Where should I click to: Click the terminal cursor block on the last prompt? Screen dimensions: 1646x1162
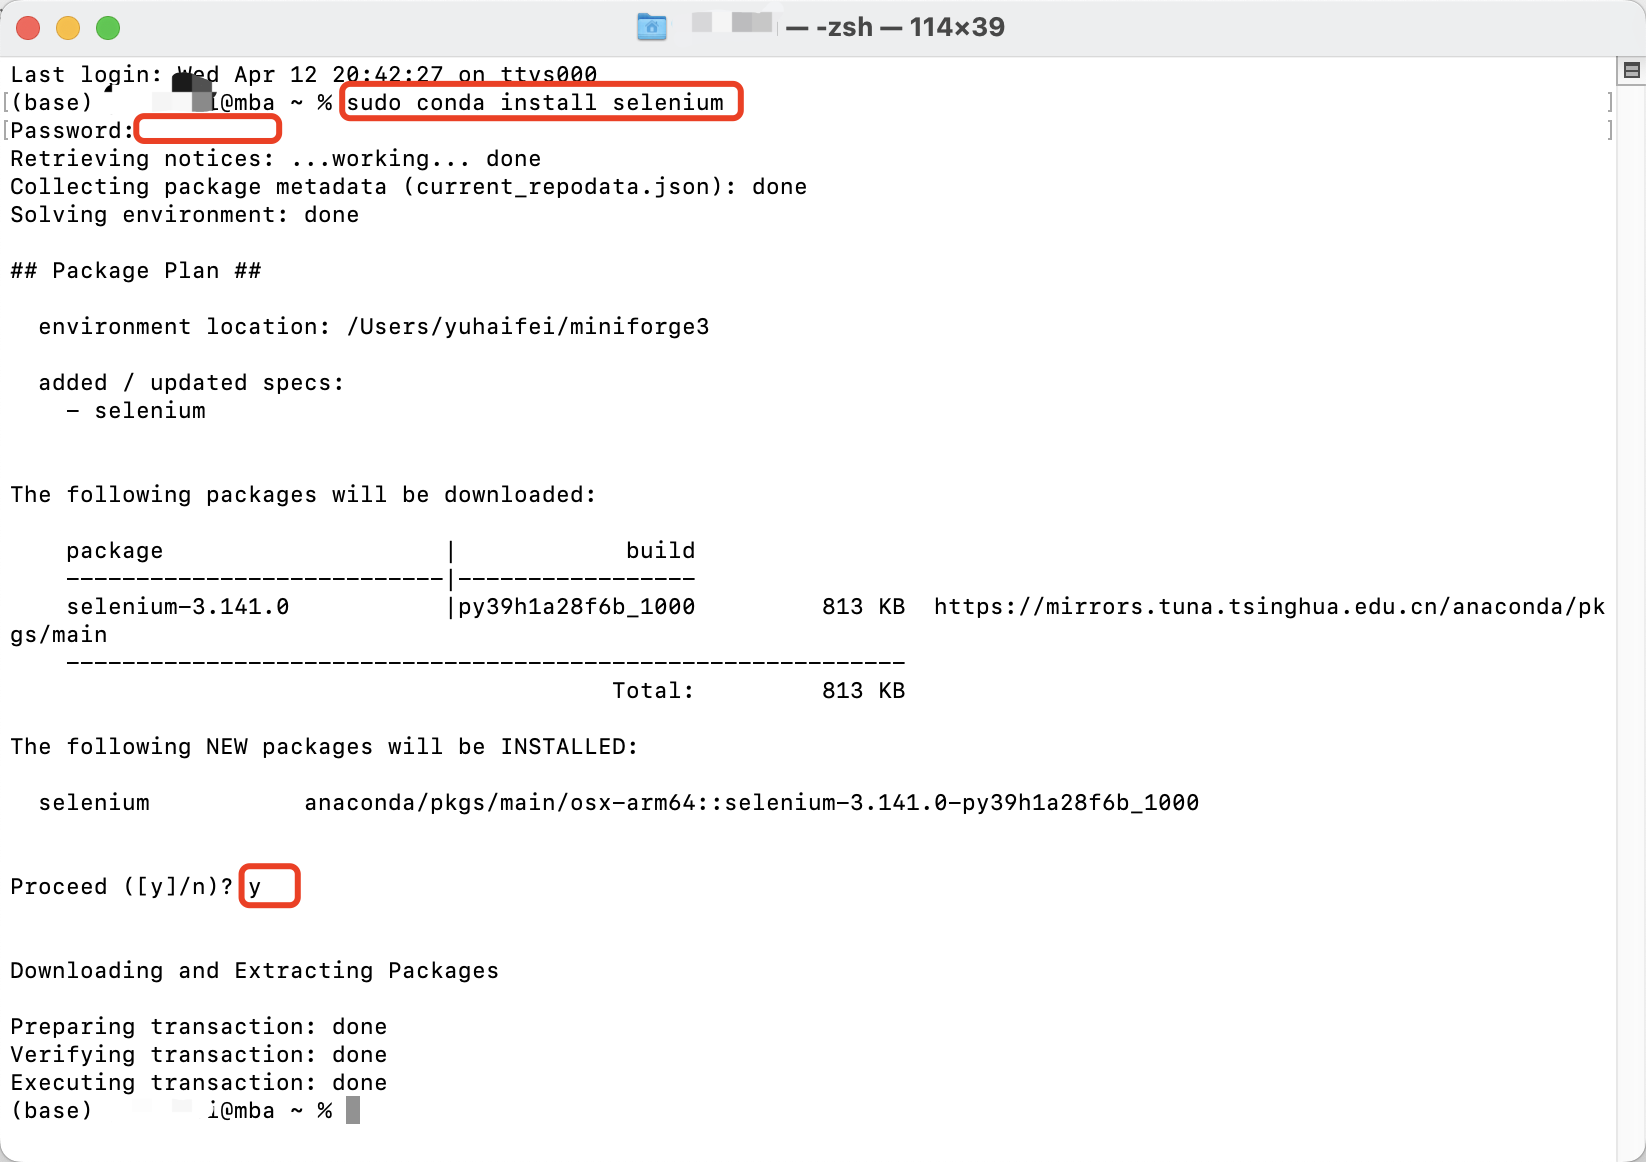(x=353, y=1110)
